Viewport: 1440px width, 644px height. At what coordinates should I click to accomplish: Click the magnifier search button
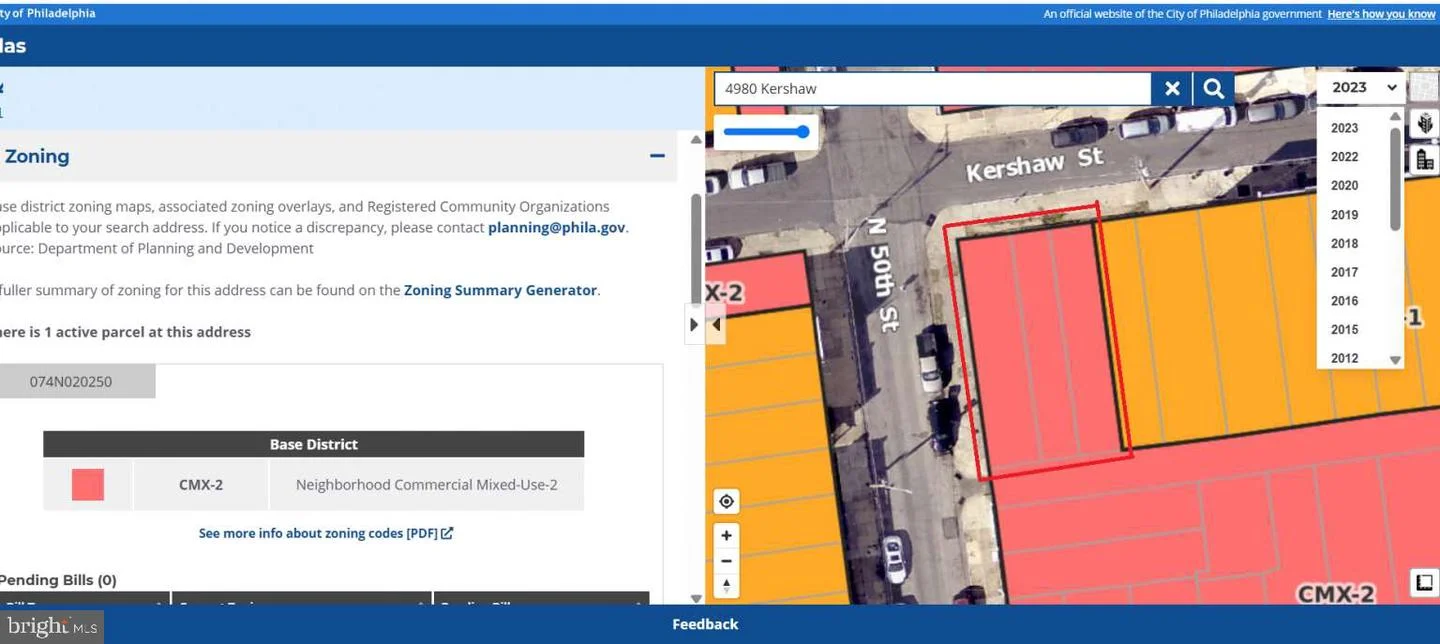[x=1213, y=89]
